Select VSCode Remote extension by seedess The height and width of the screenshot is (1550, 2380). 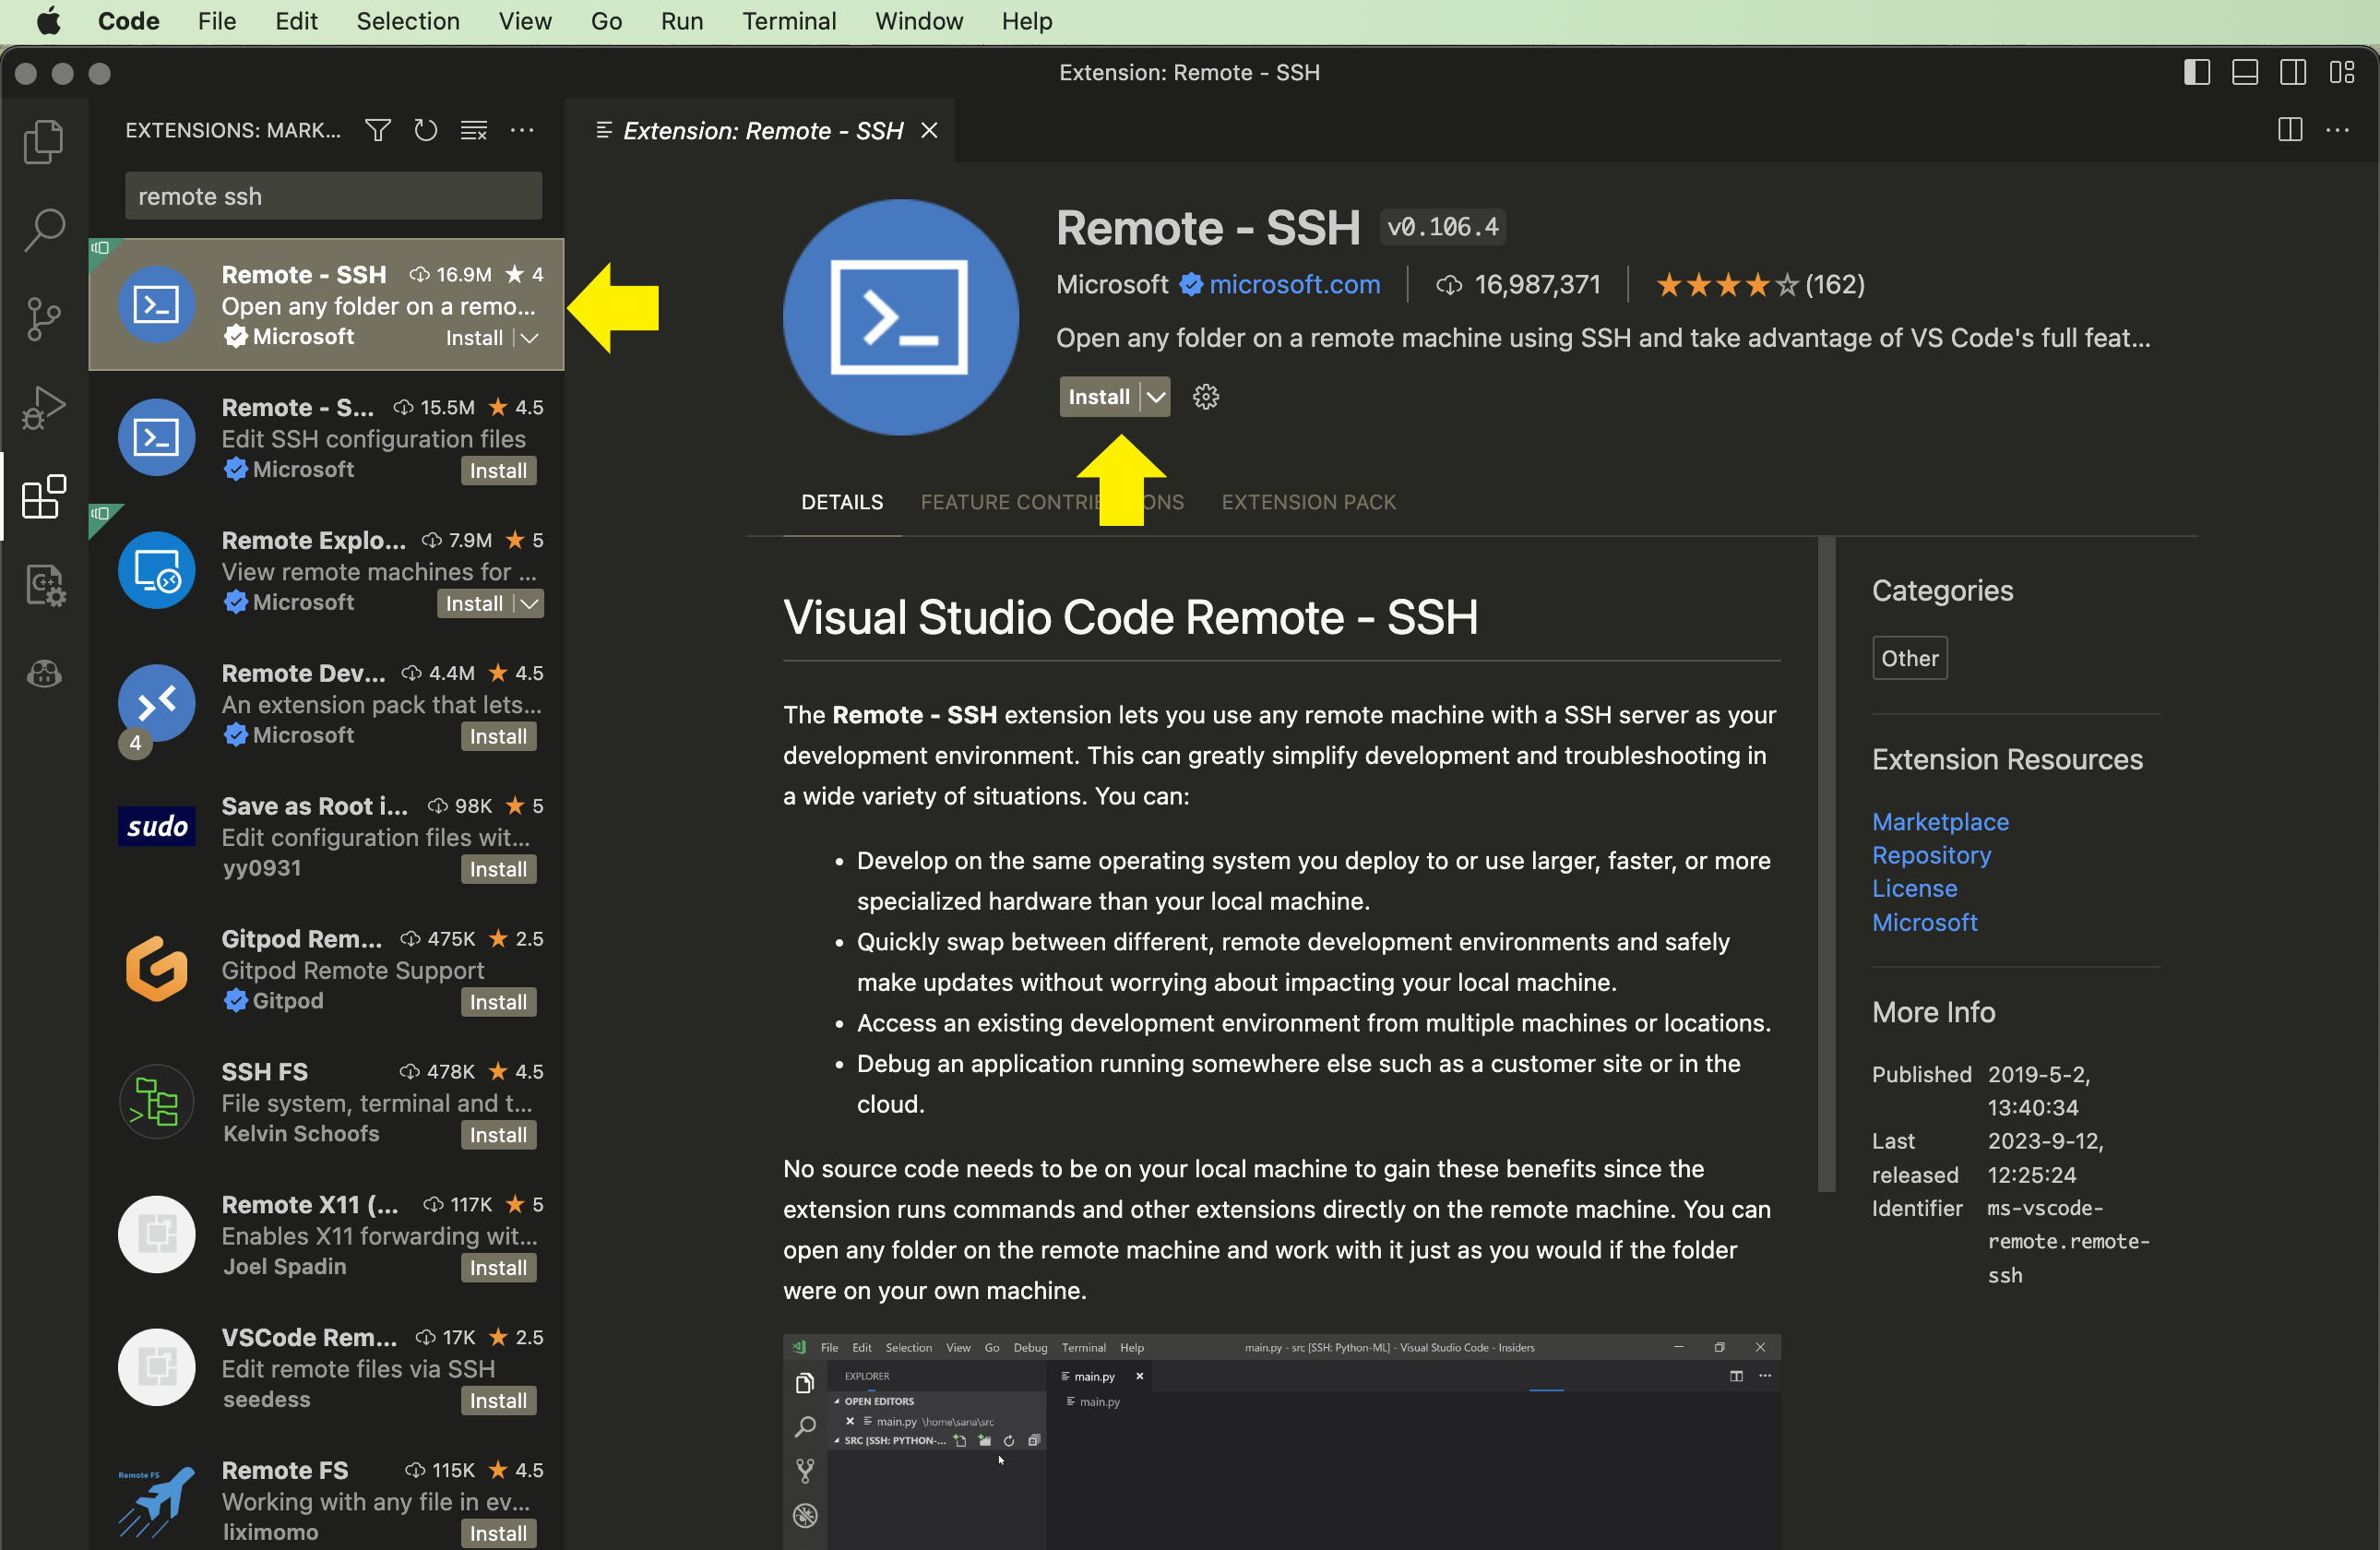(x=326, y=1368)
